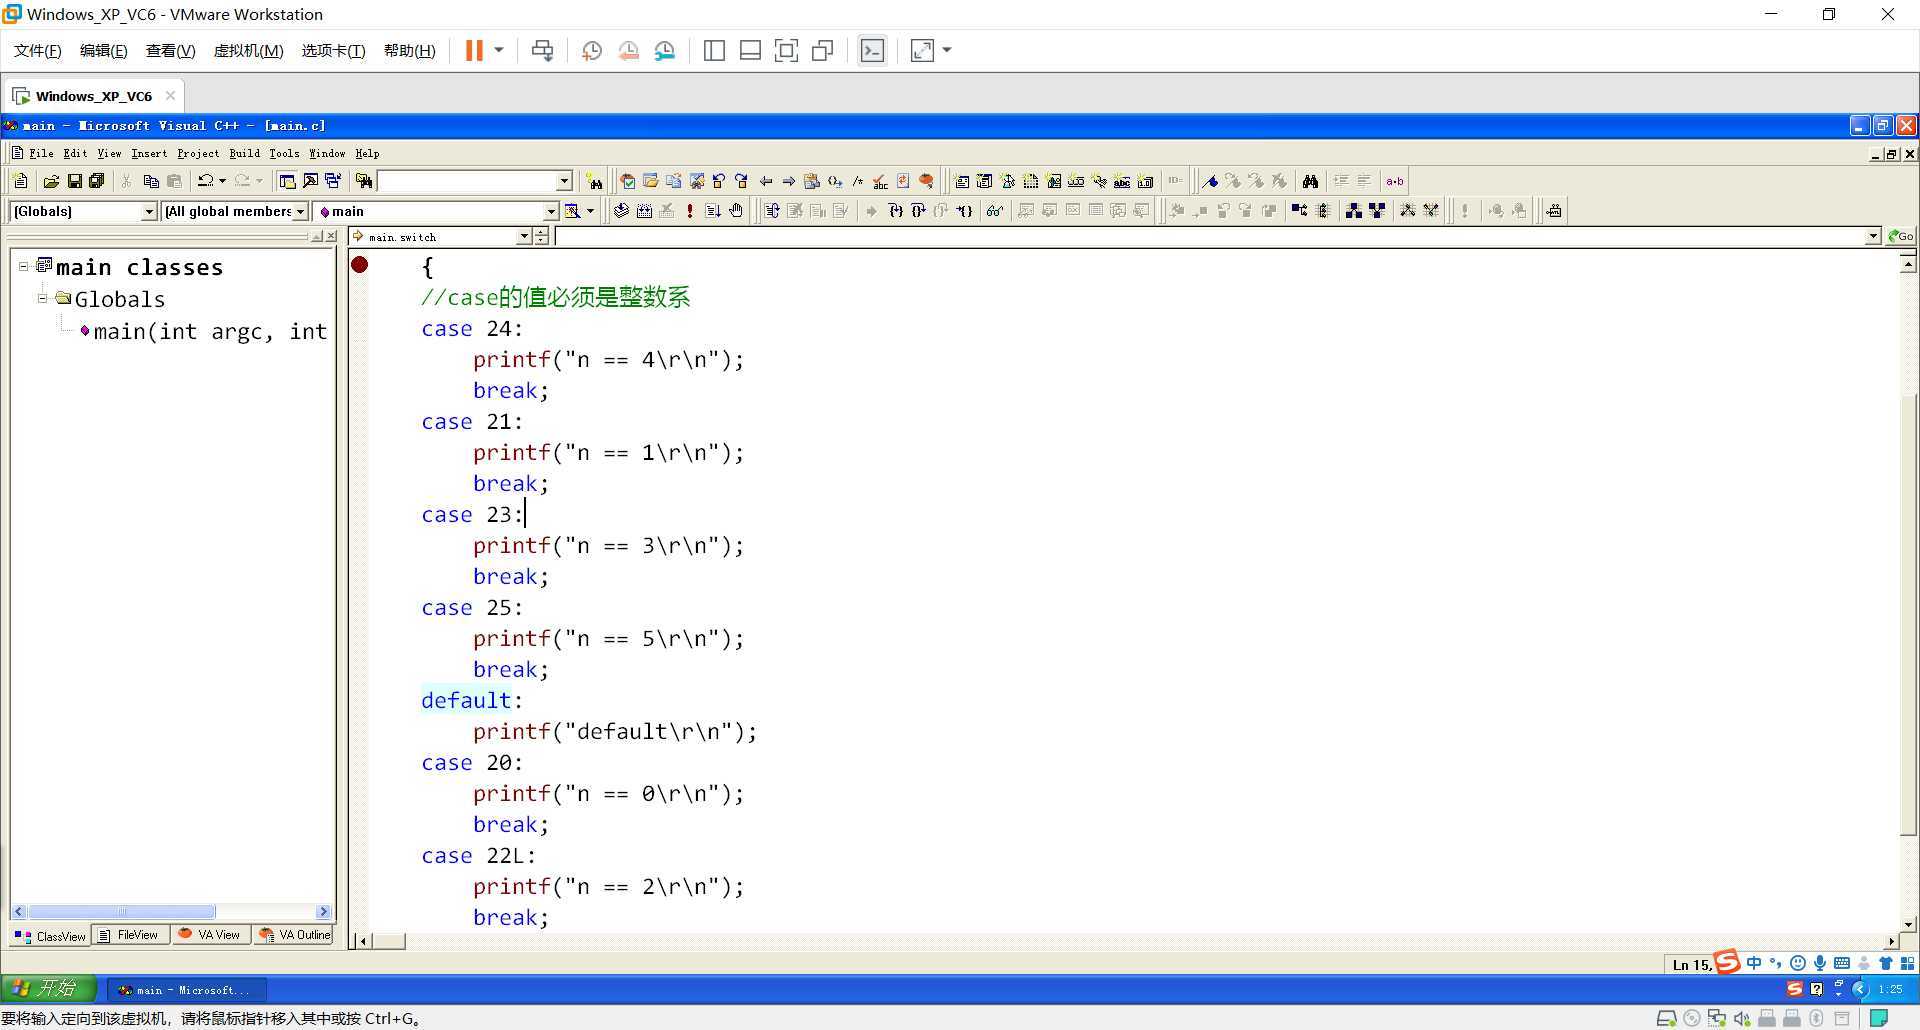Open the Project menu

click(198, 154)
